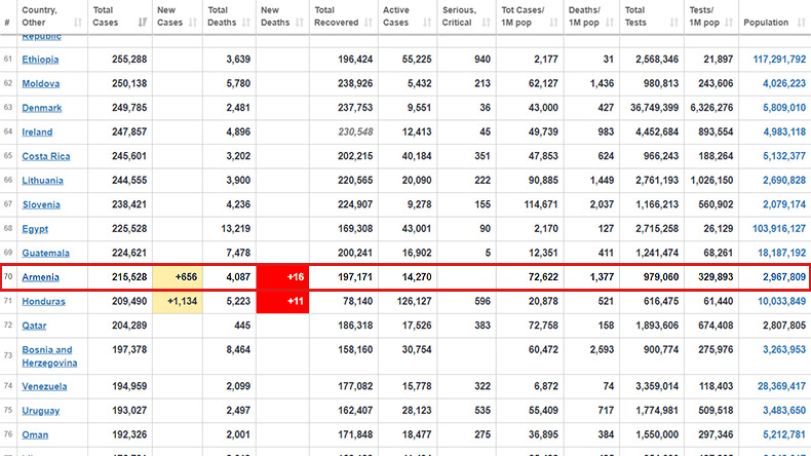Sort by Active Cases column icon

[427, 22]
